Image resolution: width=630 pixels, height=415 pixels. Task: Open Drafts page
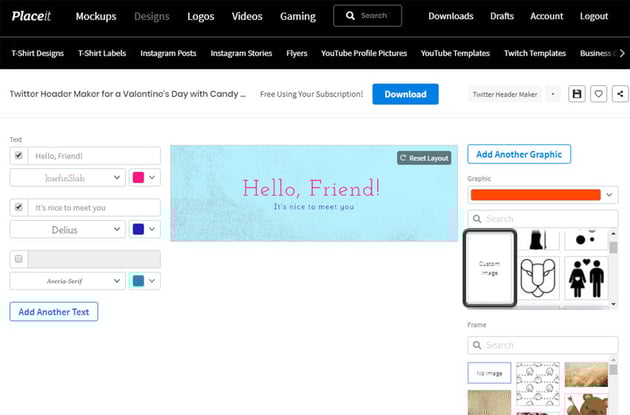click(x=502, y=16)
